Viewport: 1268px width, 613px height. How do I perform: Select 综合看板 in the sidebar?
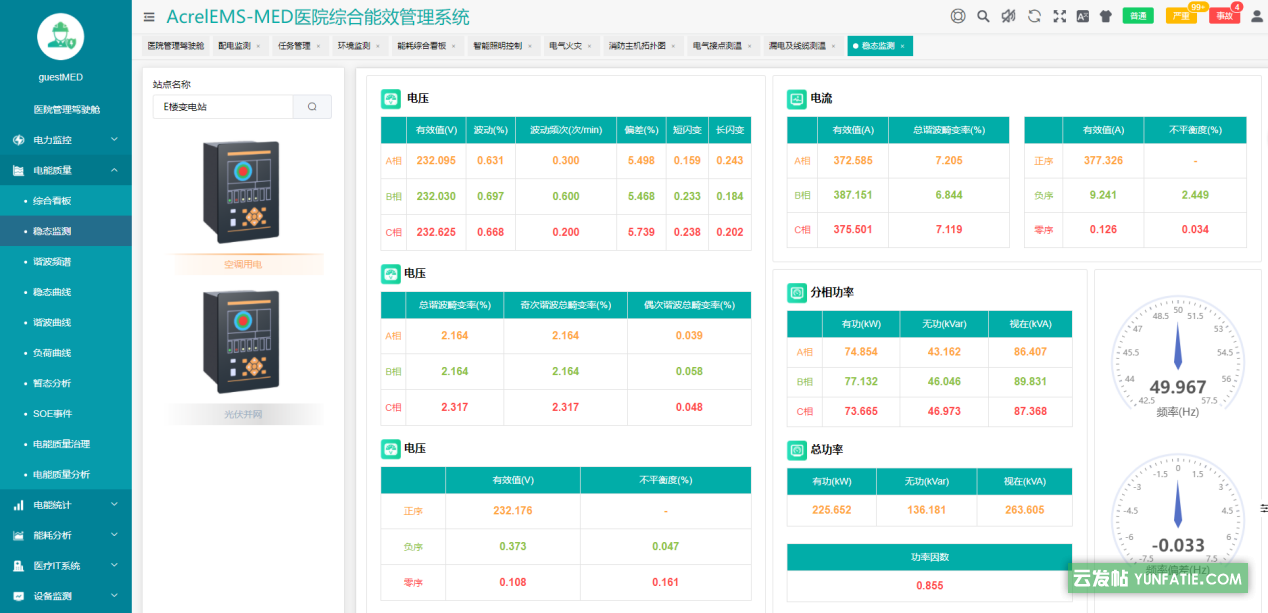(x=66, y=201)
